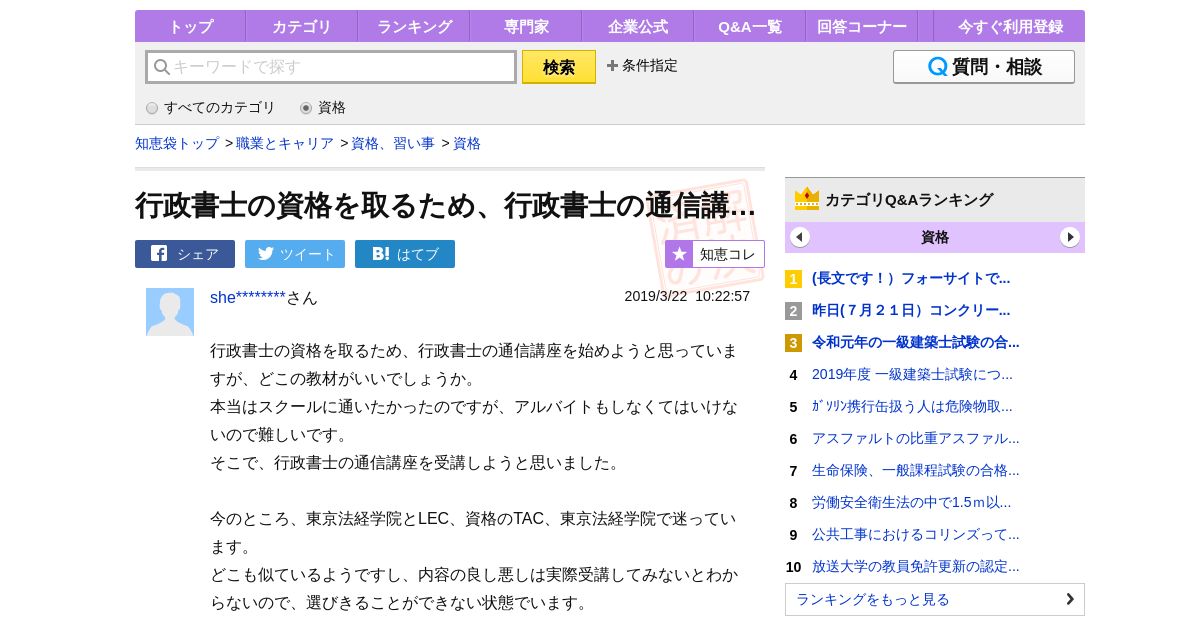Click the plus icon for 条件指定
This screenshot has height=630, width=1200.
[612, 66]
